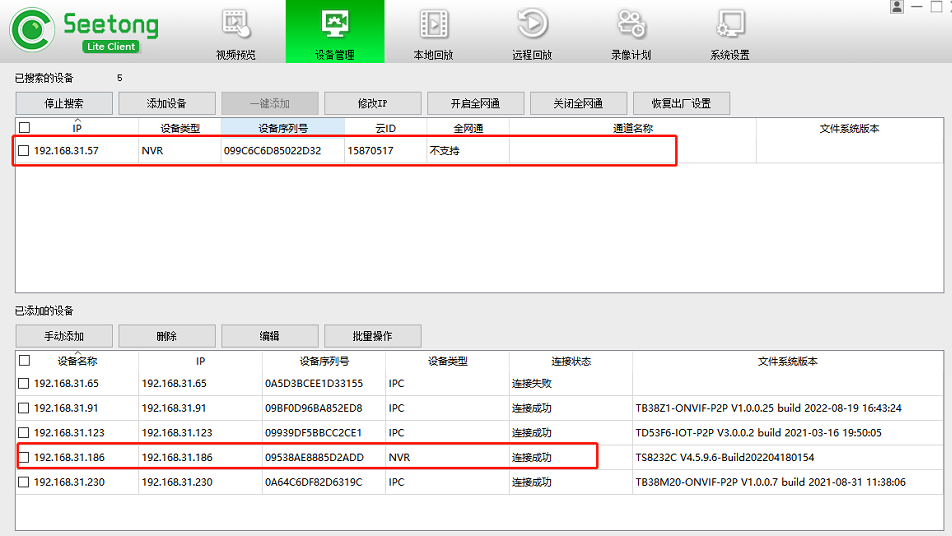Select the checkbox for device 192.168.31.65

[x=24, y=384]
